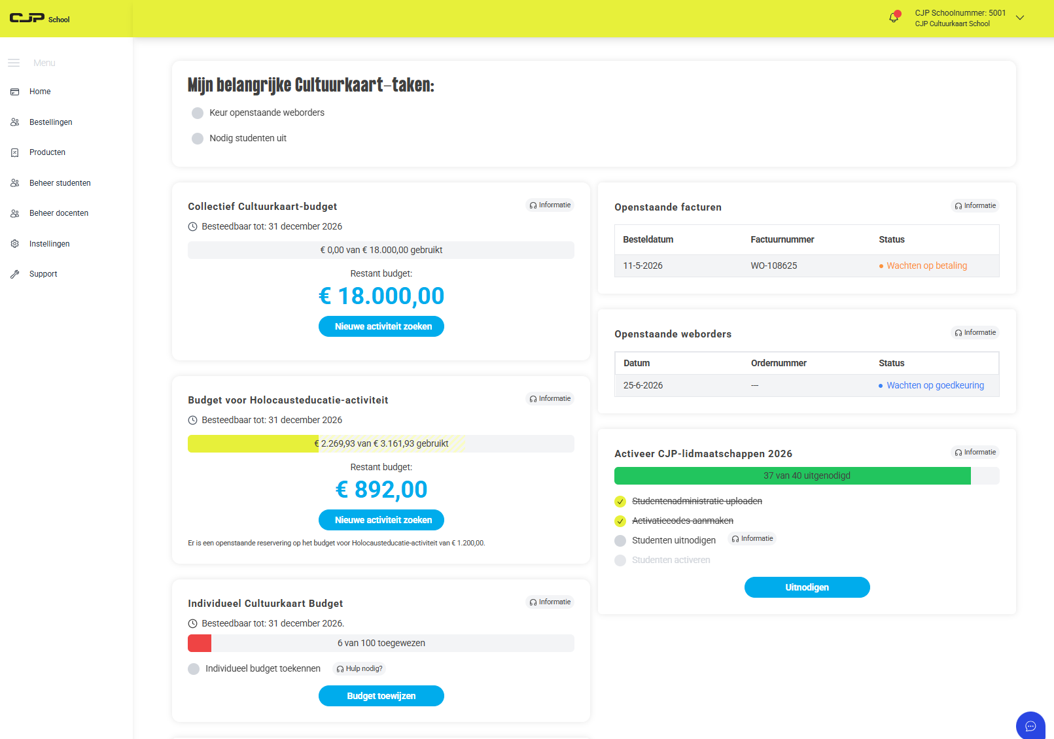Click the Beheer studenten sidebar icon
This screenshot has height=739, width=1054.
coord(15,183)
